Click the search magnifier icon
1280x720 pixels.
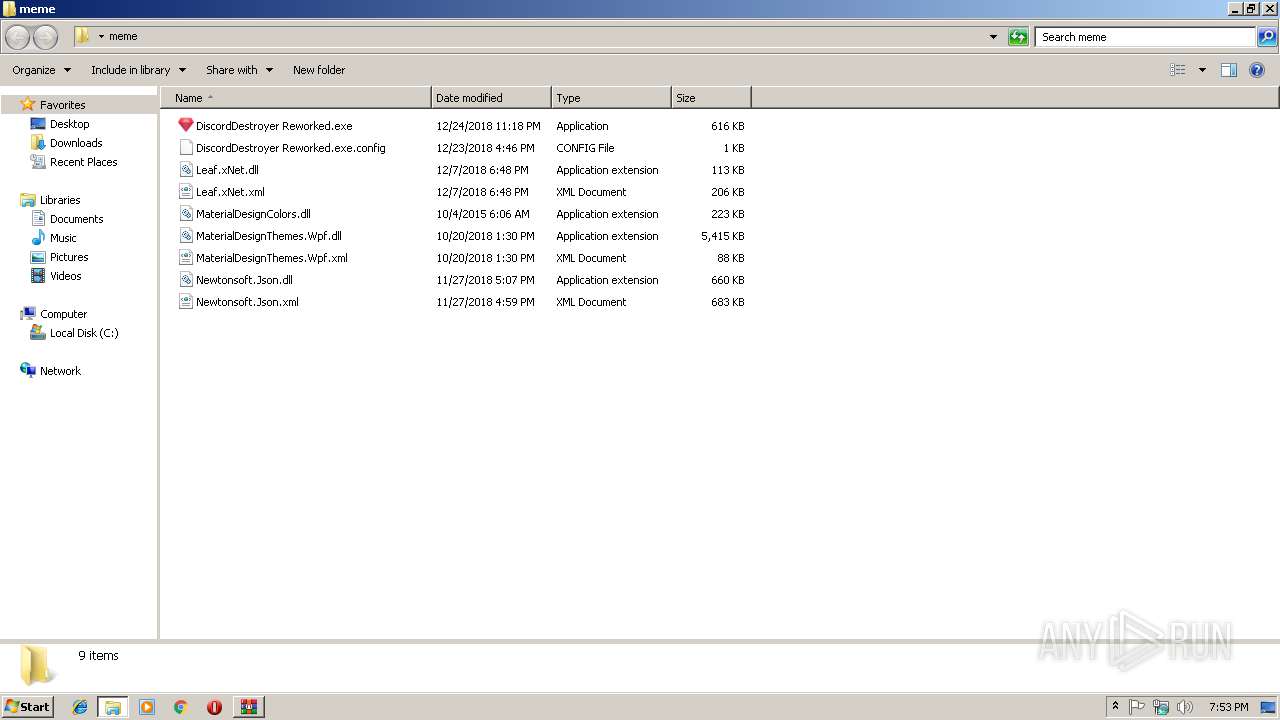pos(1267,37)
